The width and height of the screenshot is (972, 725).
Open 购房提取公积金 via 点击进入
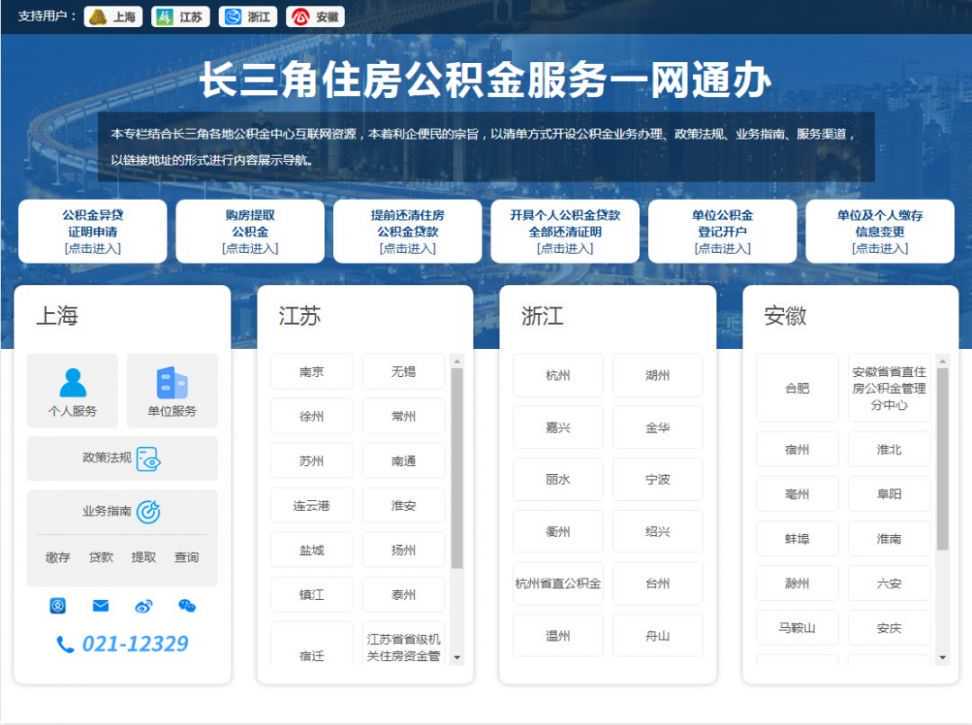tap(249, 248)
